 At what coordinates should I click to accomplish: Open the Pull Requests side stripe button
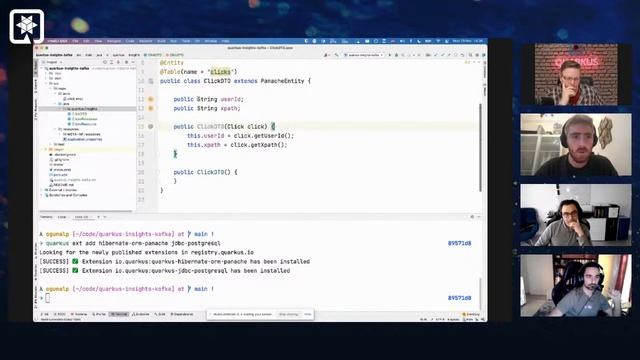[x=36, y=109]
